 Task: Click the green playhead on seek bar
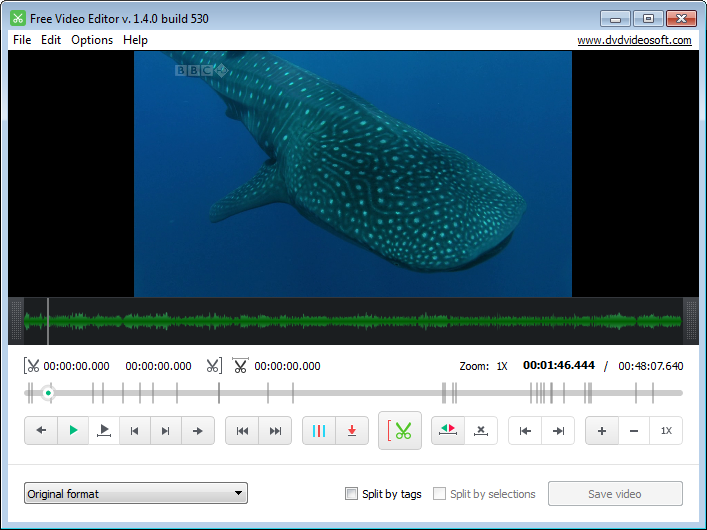click(x=48, y=393)
